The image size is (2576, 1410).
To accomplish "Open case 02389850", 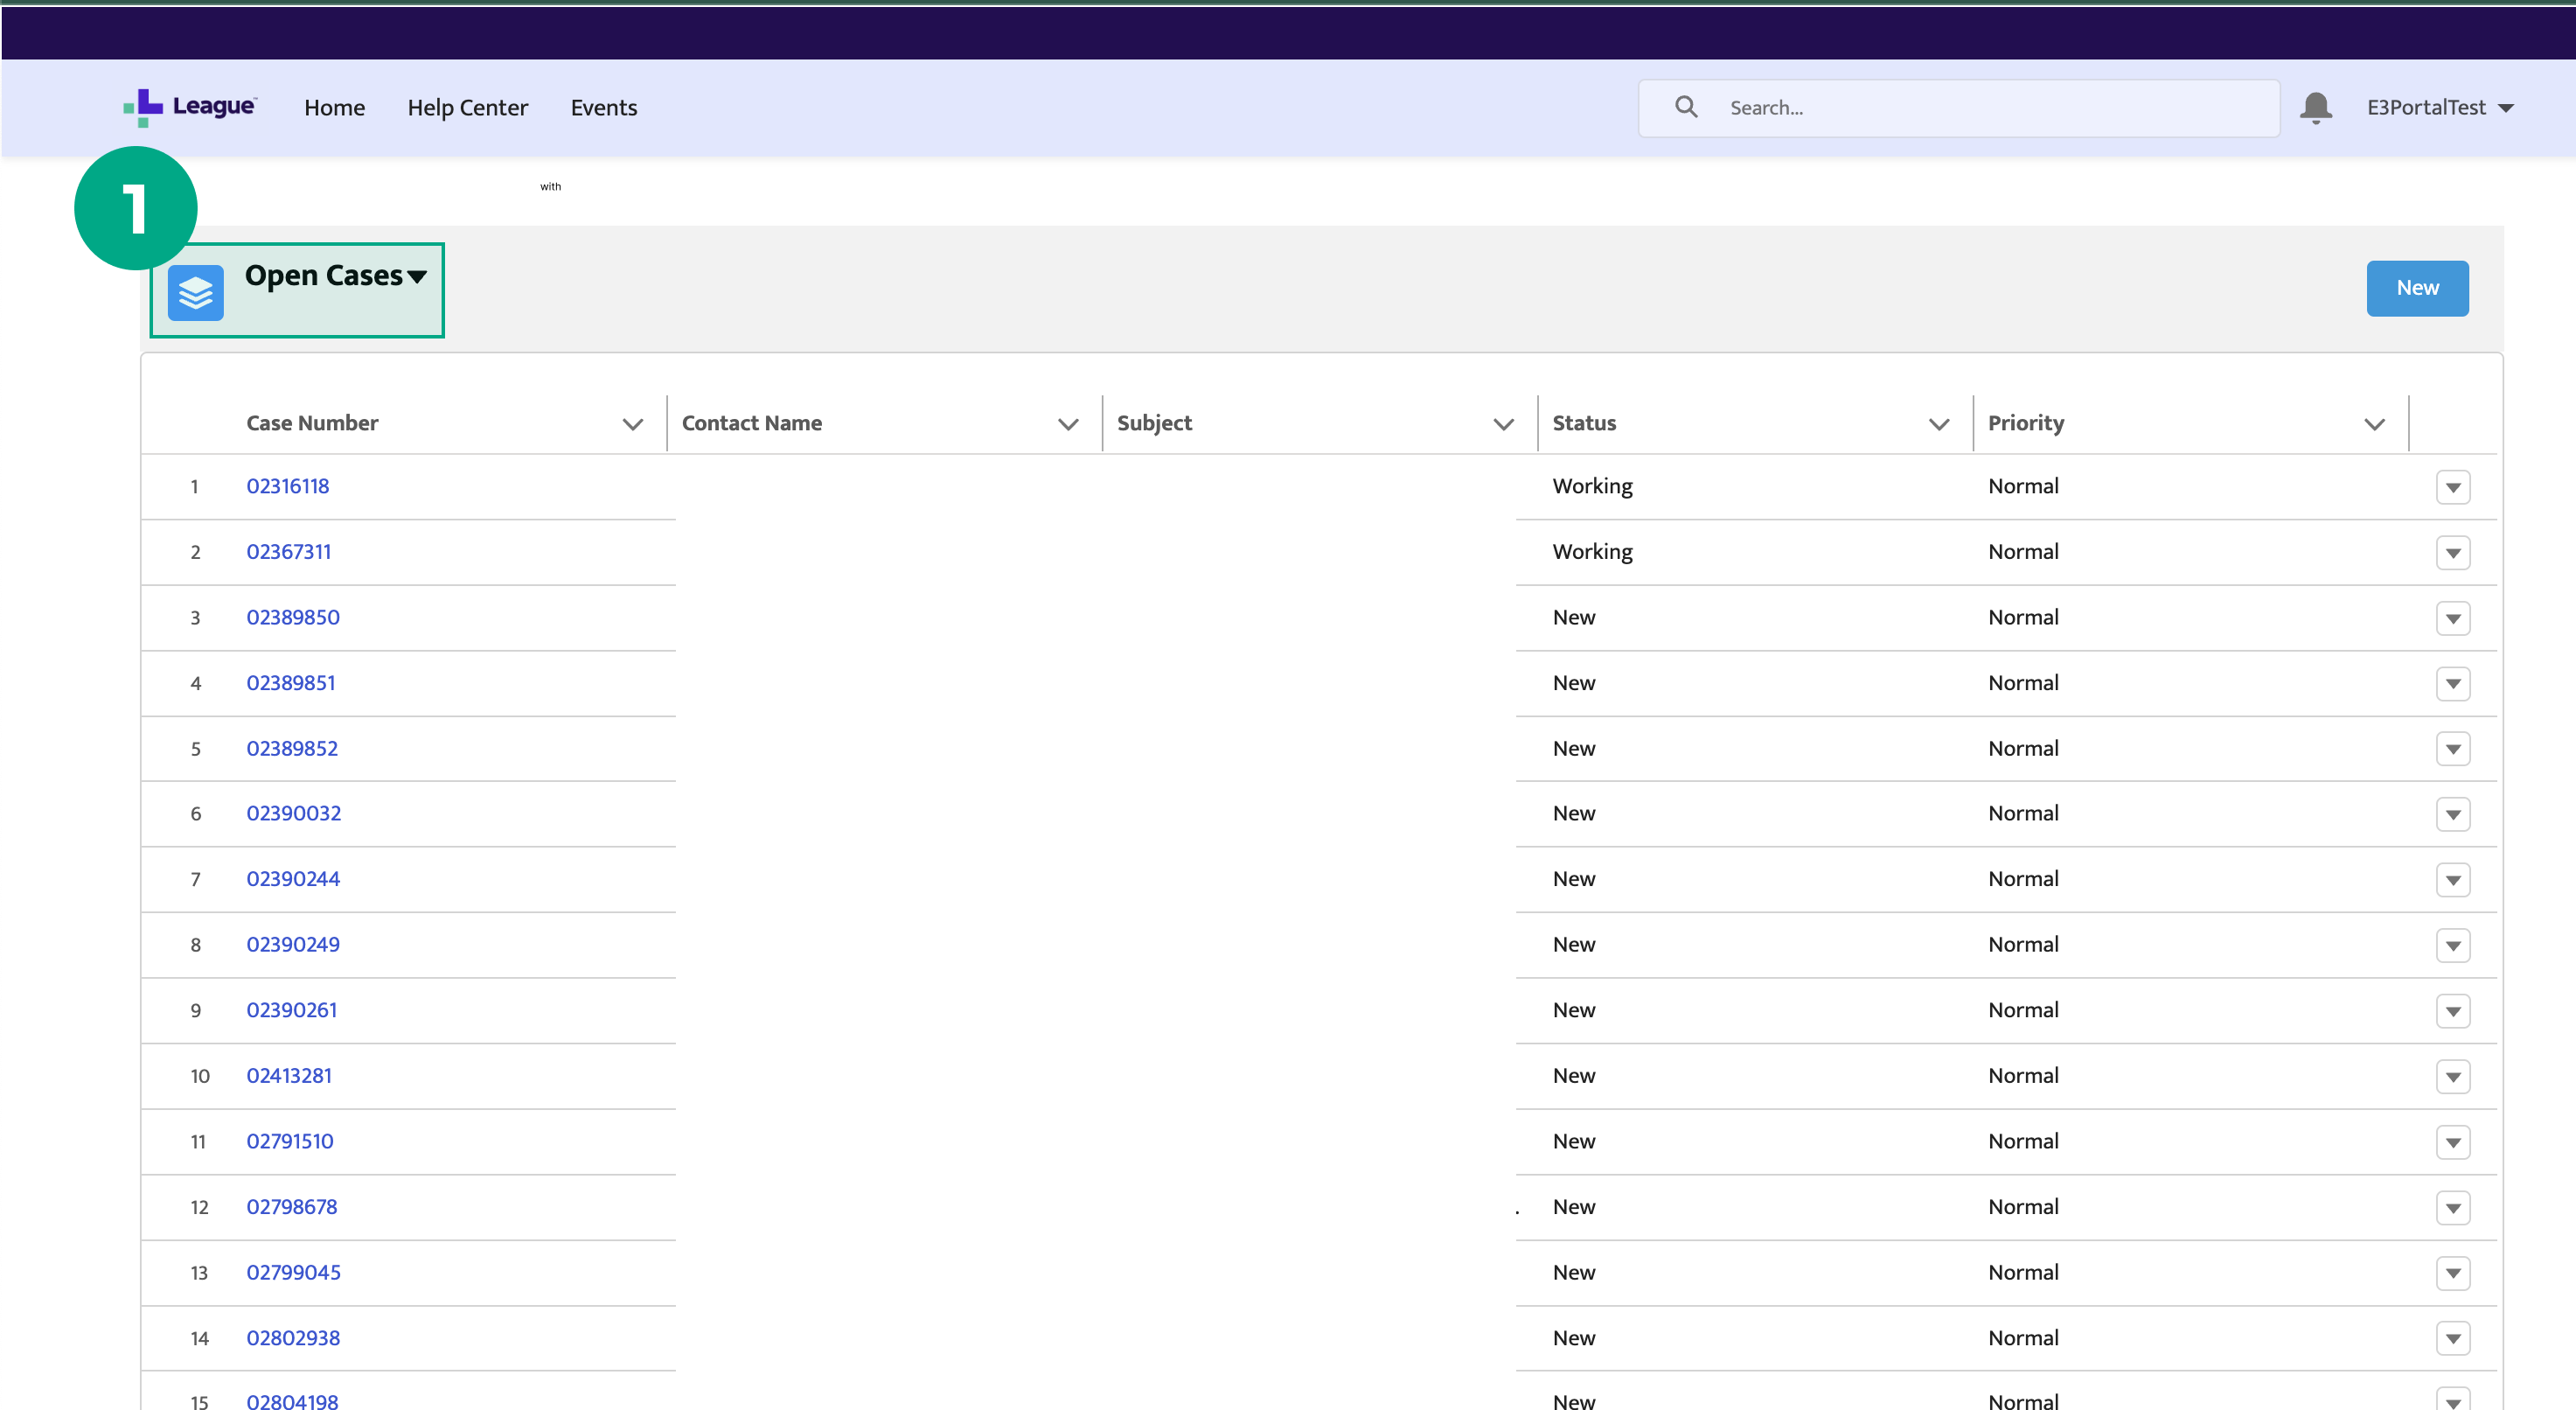I will [293, 617].
